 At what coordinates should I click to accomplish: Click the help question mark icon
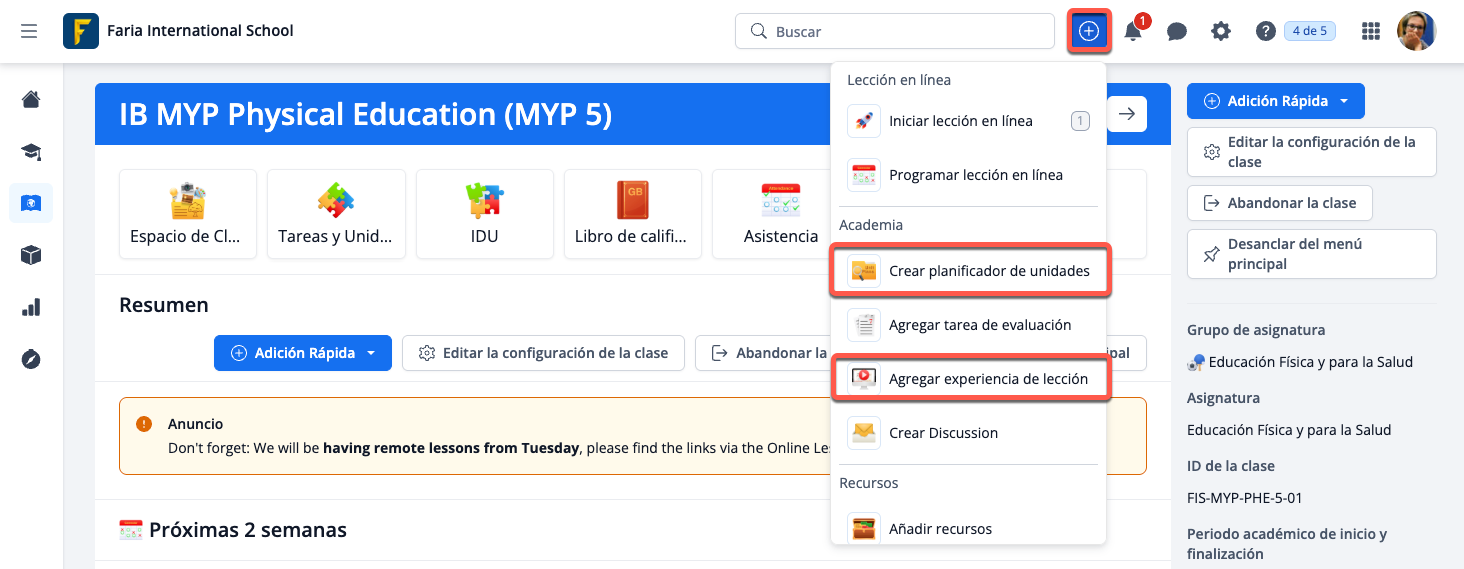tap(1265, 31)
